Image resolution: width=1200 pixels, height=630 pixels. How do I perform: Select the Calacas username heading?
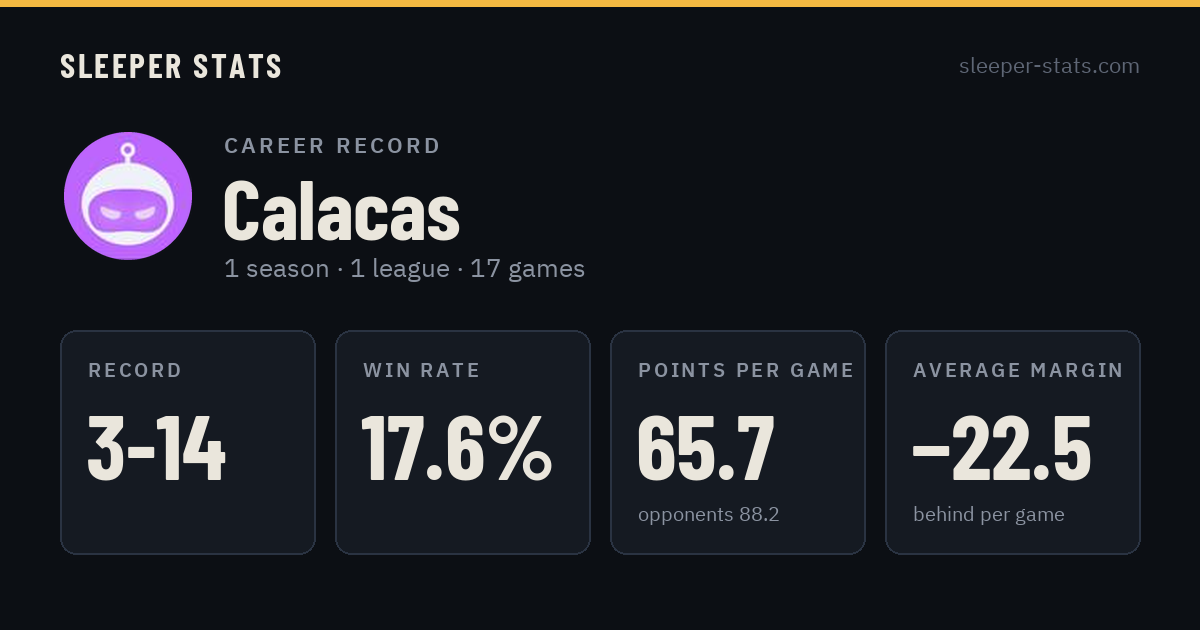pos(341,211)
